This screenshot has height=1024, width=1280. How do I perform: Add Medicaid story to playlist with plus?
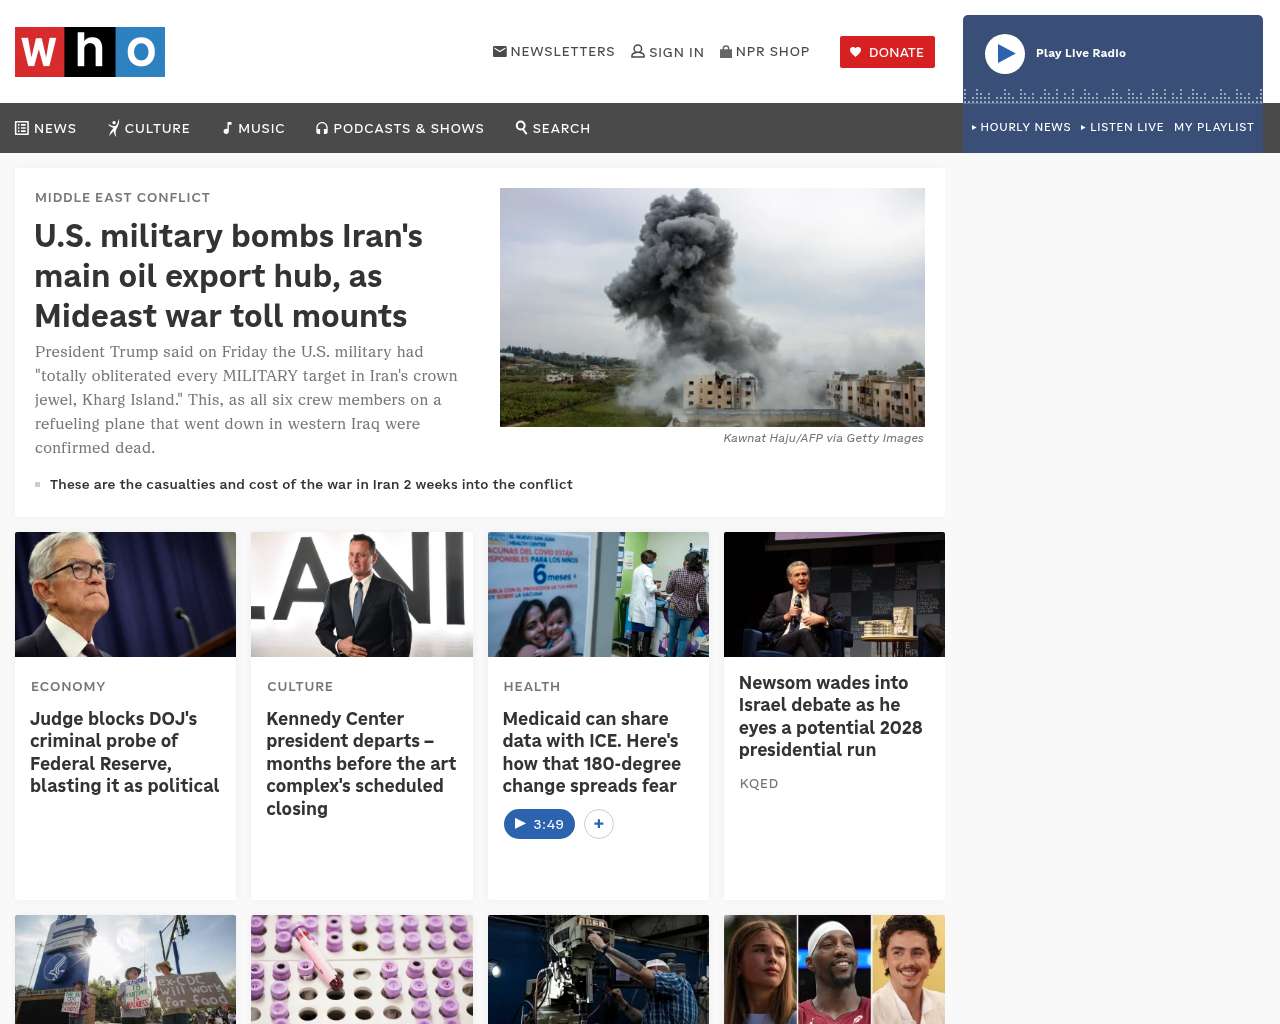tap(598, 824)
